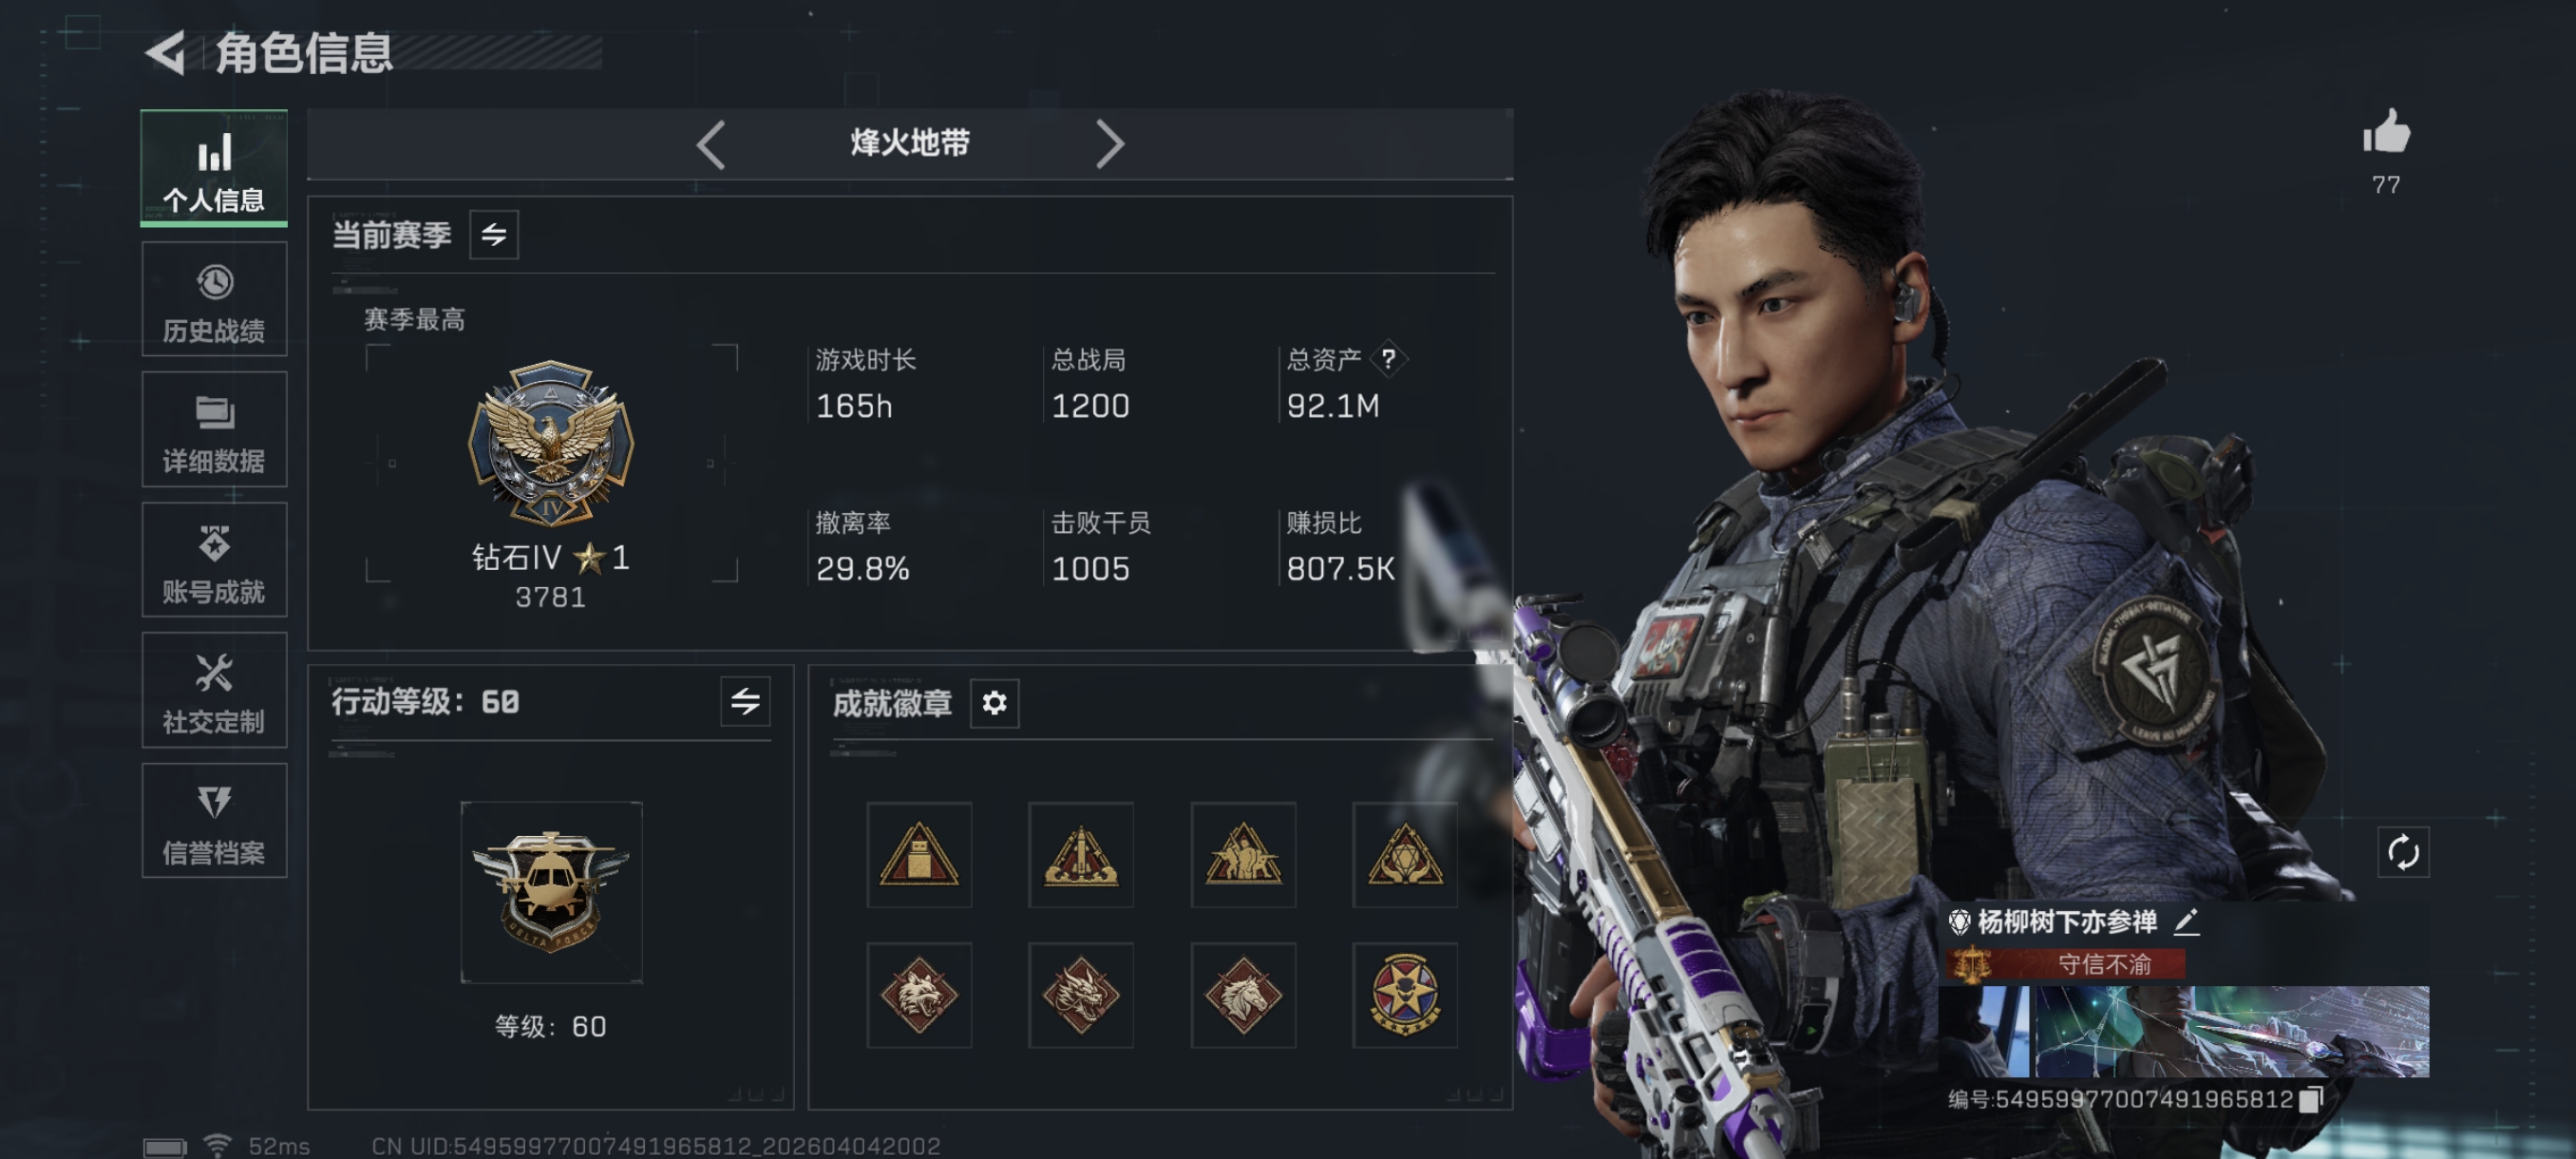This screenshot has width=2576, height=1159.
Task: Copy the player ID number via copy icon
Action: tap(2311, 1099)
